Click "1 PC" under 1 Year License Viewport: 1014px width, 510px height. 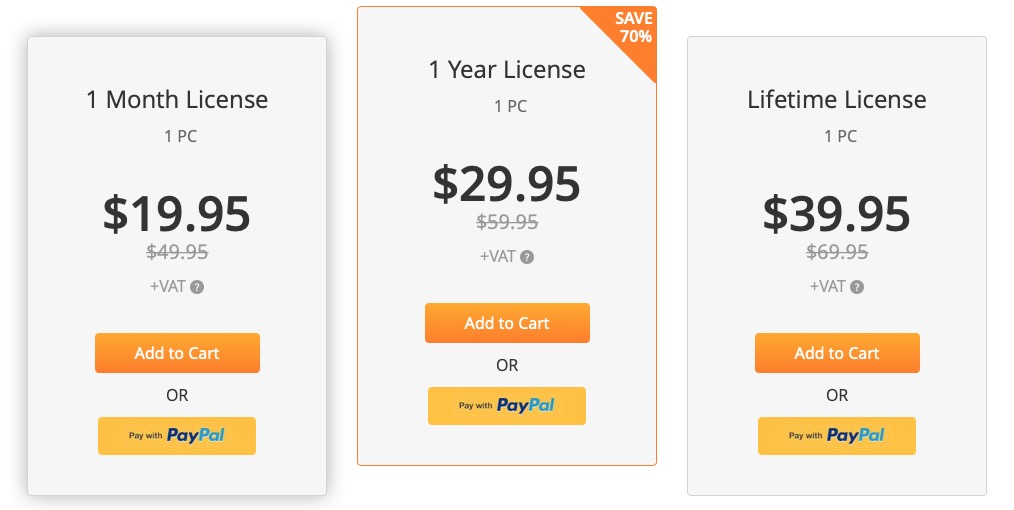click(x=510, y=106)
